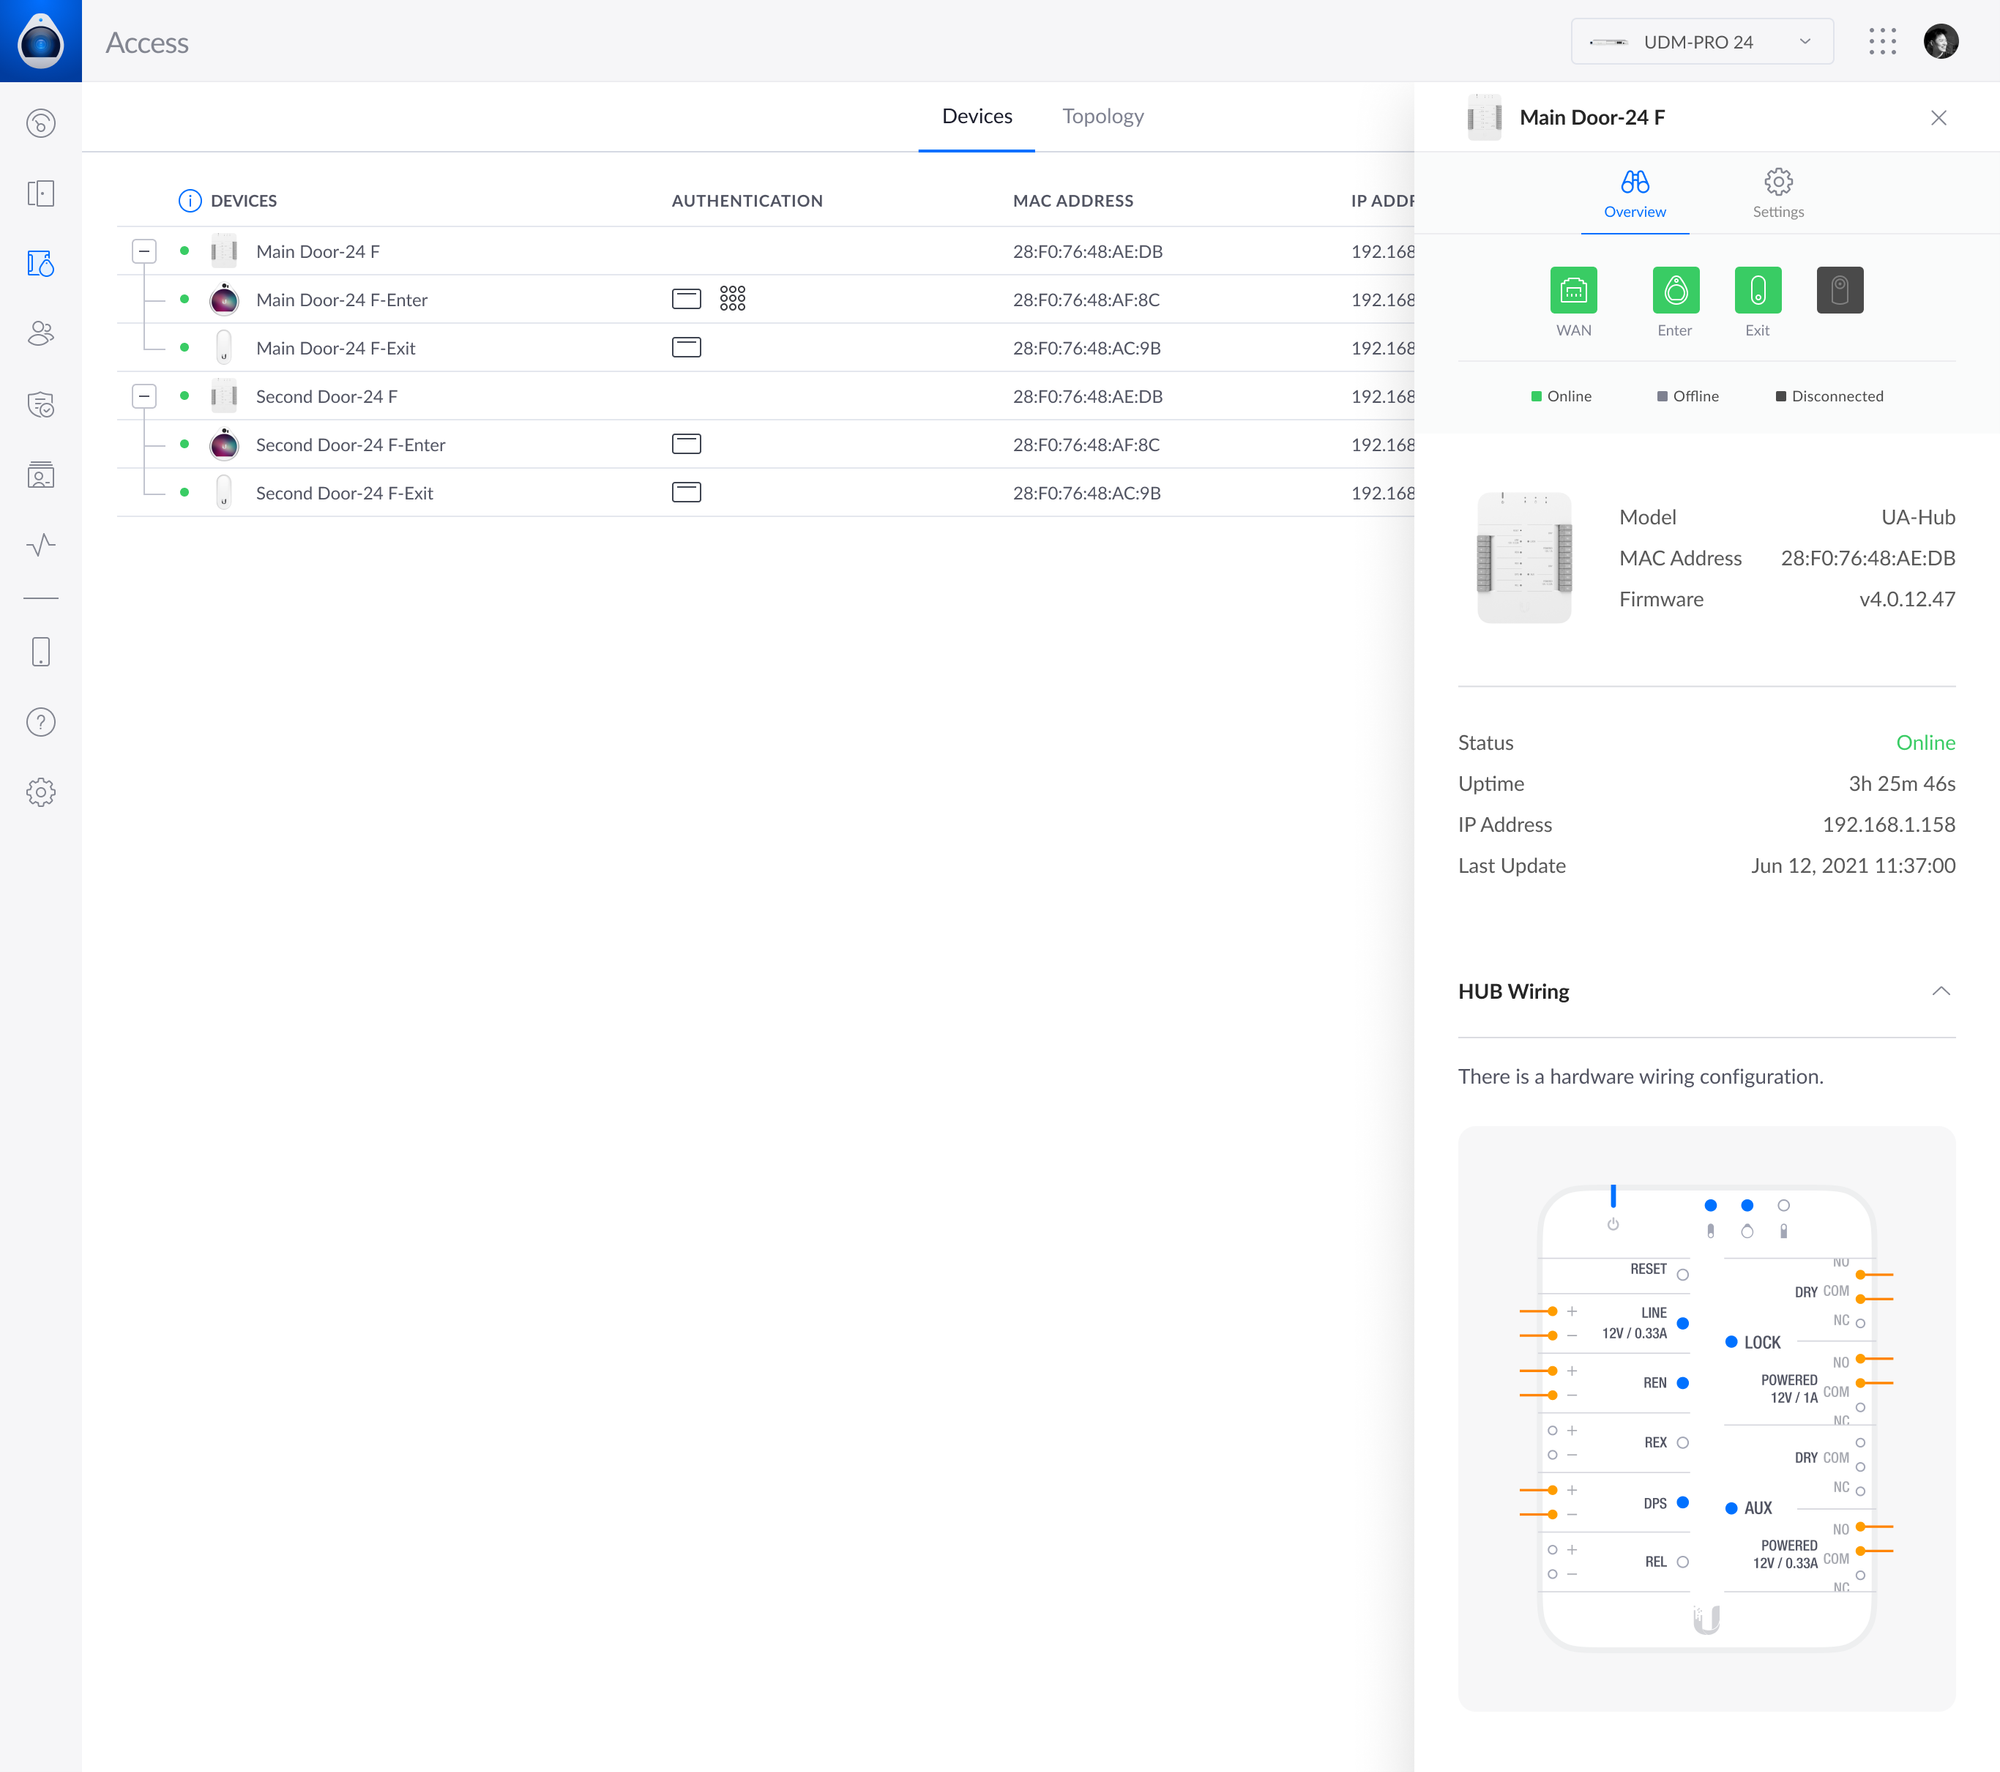Click the WAN port status icon
2000x1772 pixels.
coord(1573,291)
